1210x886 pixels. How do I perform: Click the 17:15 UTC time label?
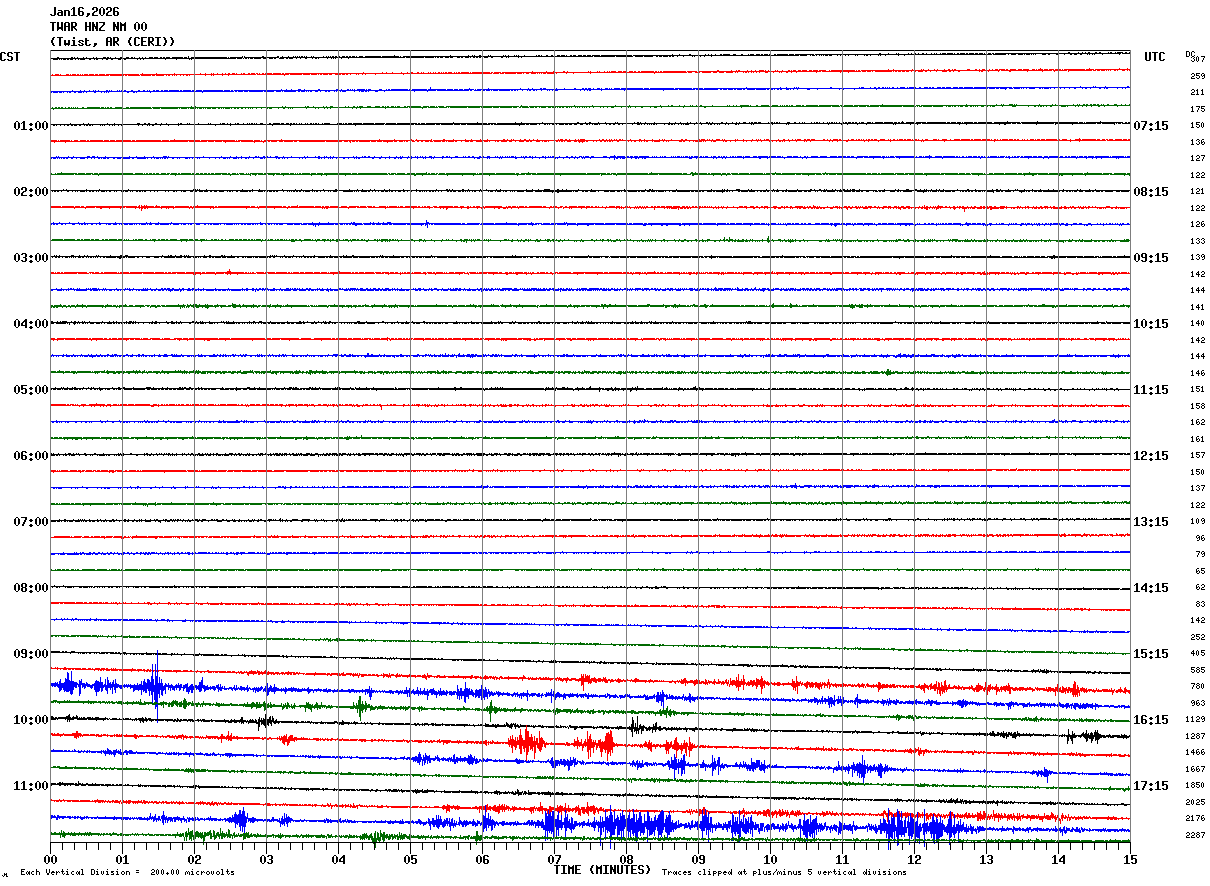(1150, 786)
